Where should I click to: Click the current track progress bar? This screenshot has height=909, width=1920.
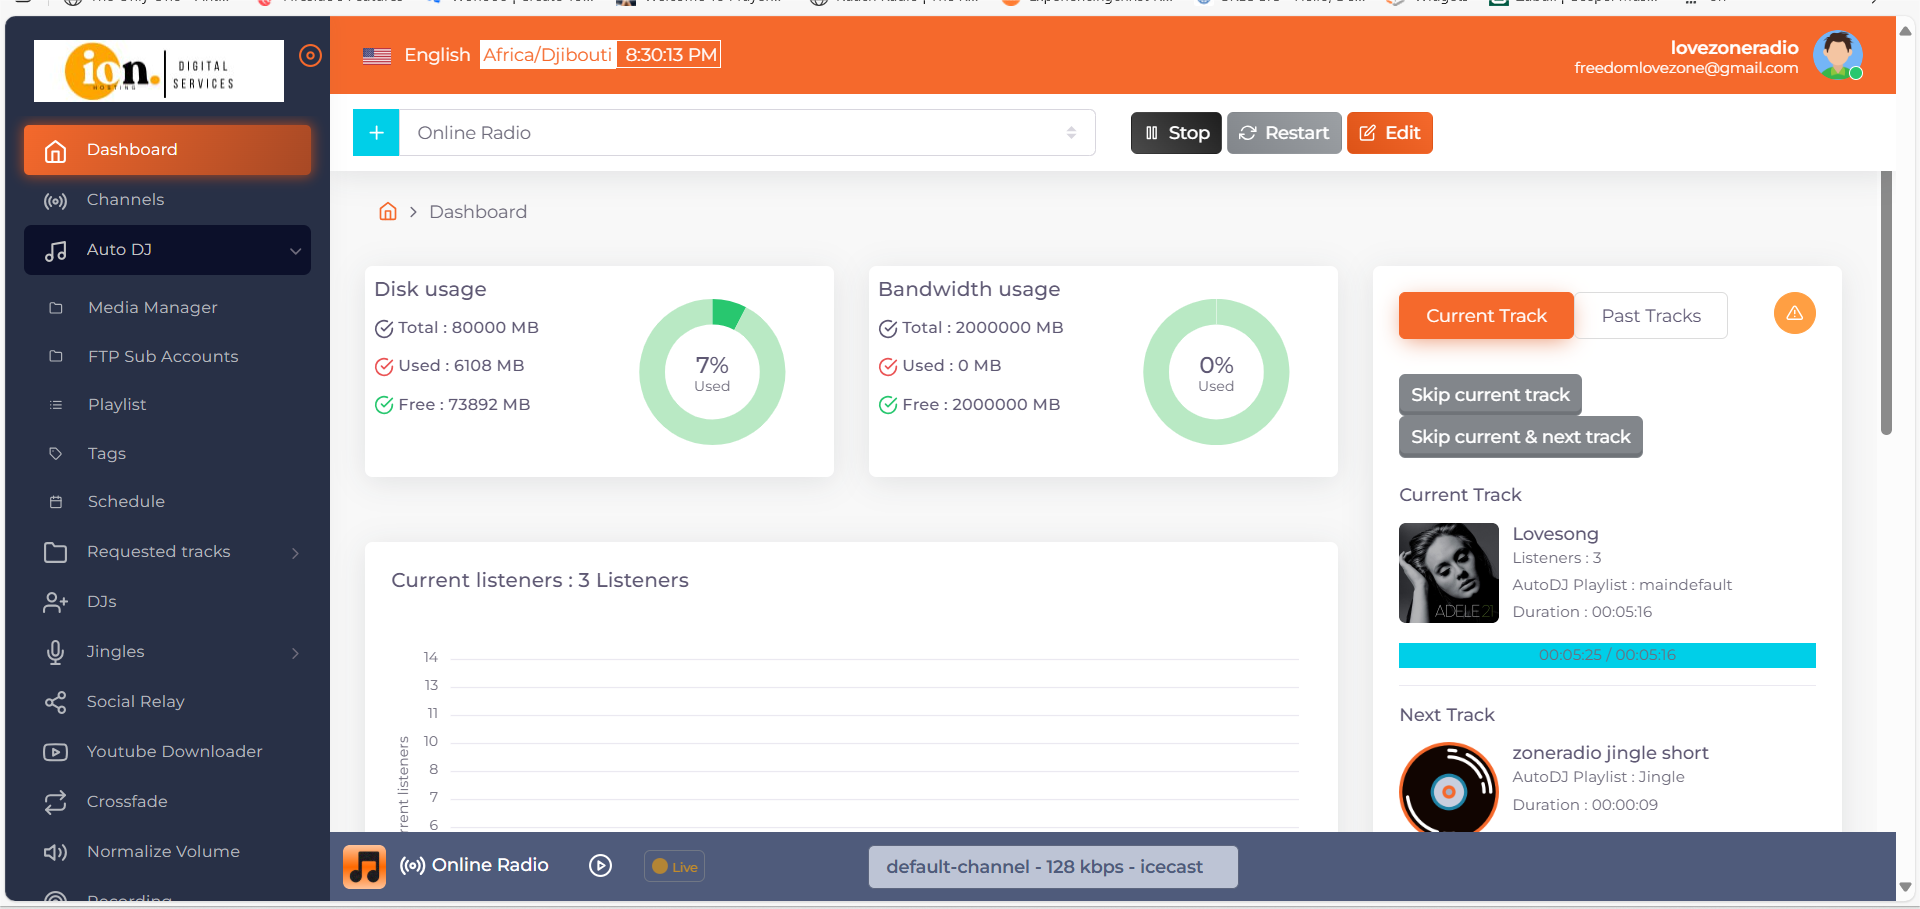(x=1607, y=655)
